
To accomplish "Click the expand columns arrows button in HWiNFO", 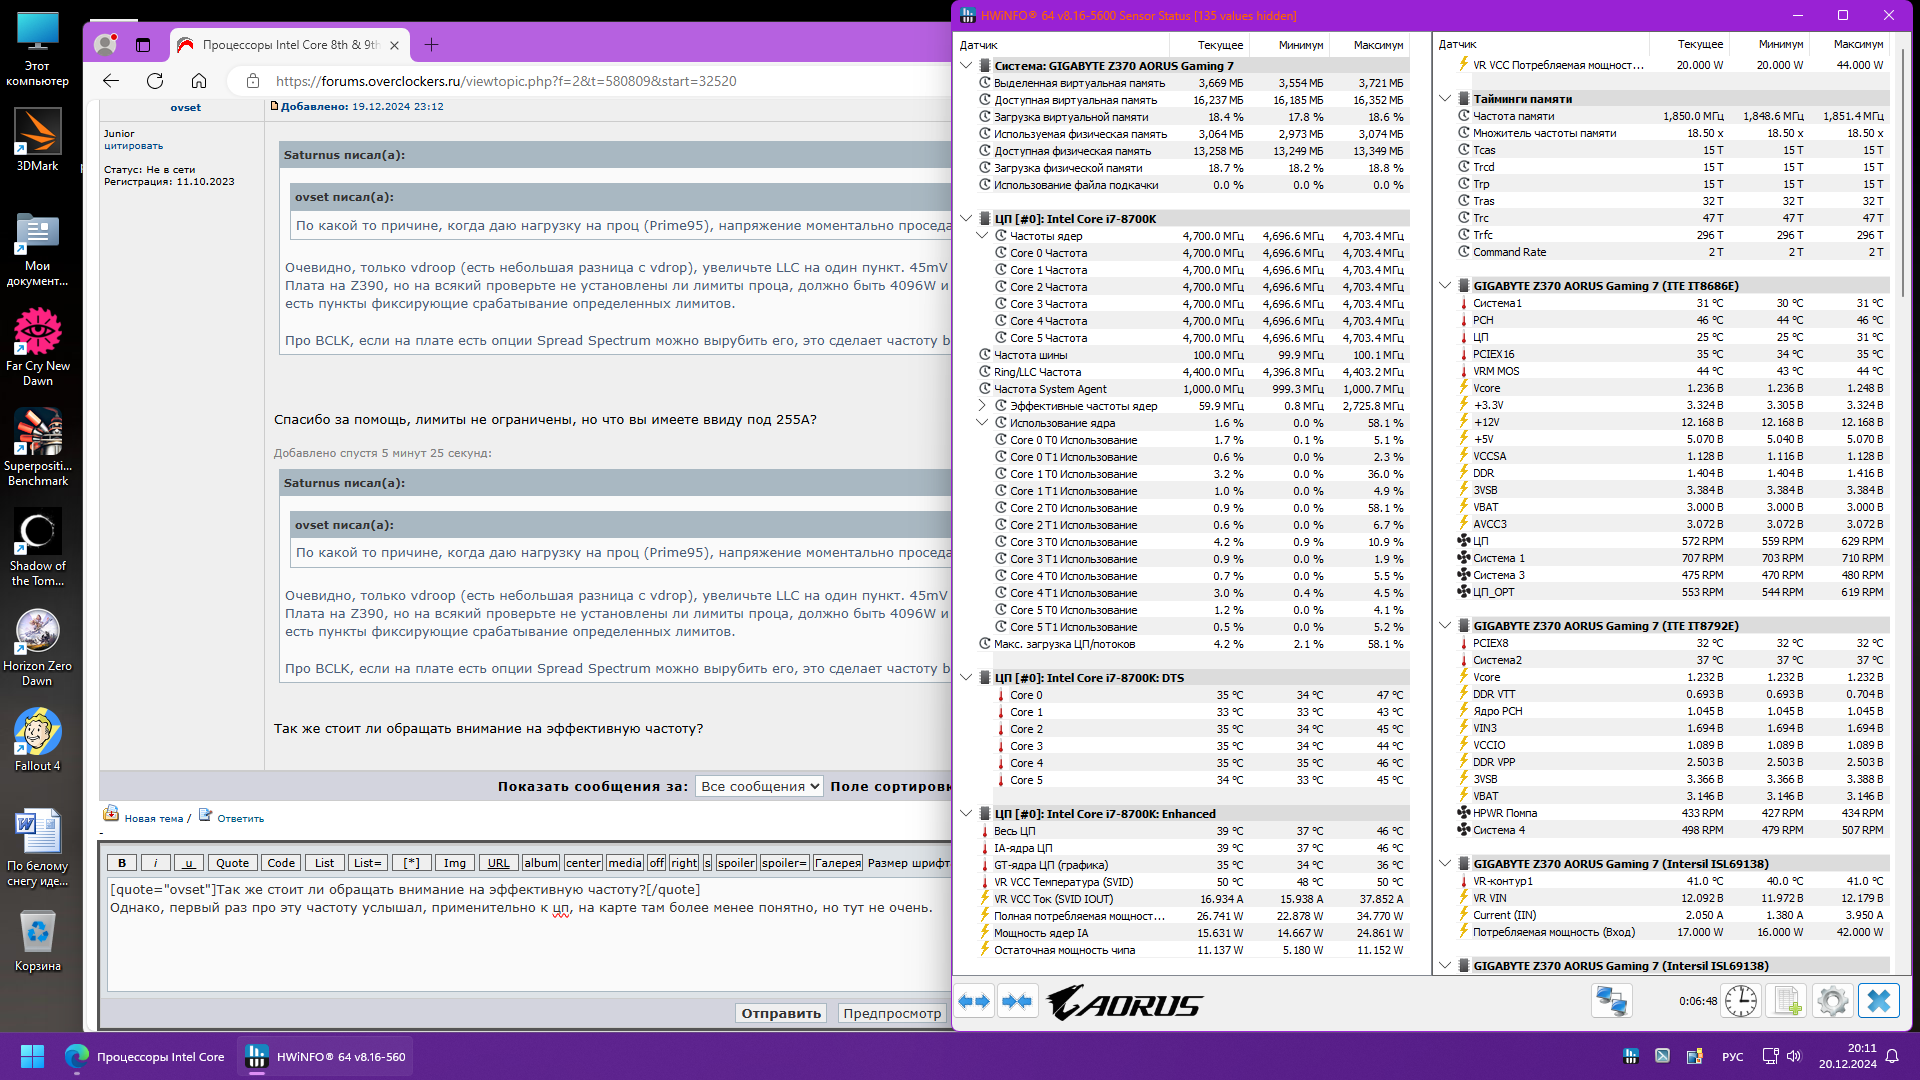I will pos(974,1001).
